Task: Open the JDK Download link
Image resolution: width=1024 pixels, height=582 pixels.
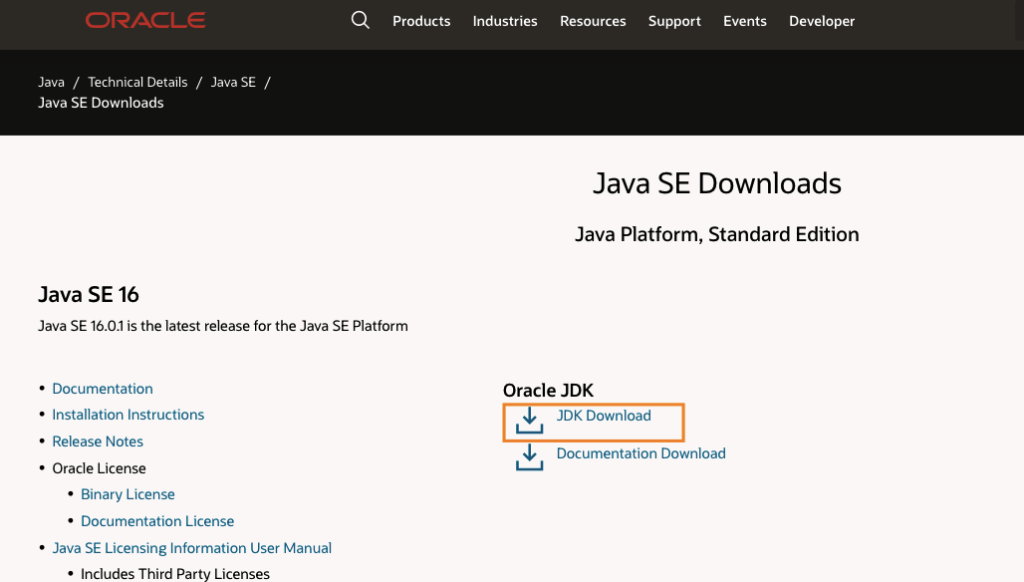Action: (604, 416)
